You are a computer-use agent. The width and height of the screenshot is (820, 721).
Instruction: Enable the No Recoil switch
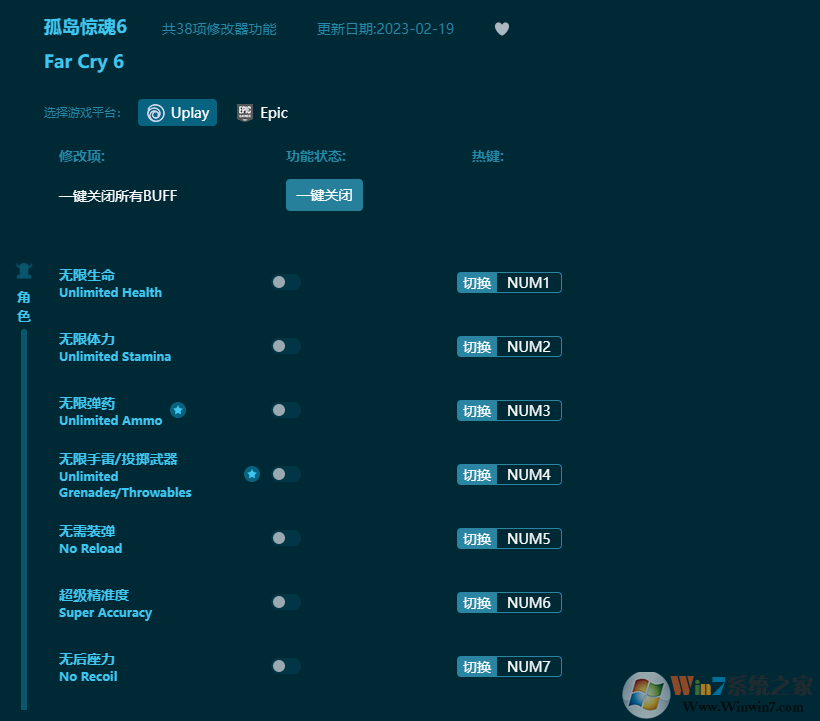click(286, 666)
